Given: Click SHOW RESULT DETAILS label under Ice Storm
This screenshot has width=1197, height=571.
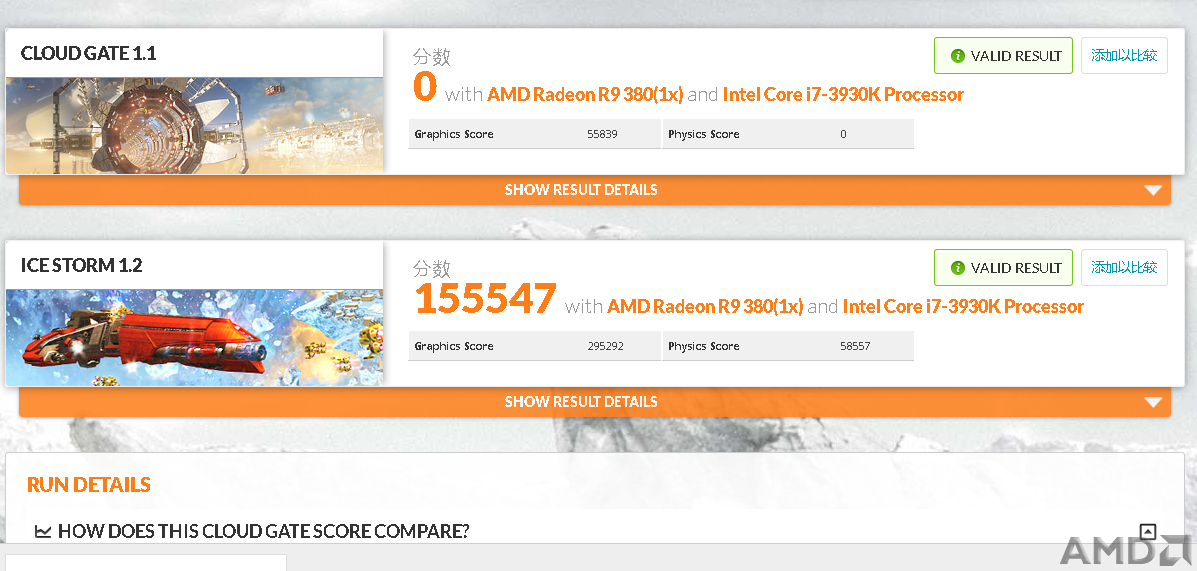Looking at the screenshot, I should [581, 402].
